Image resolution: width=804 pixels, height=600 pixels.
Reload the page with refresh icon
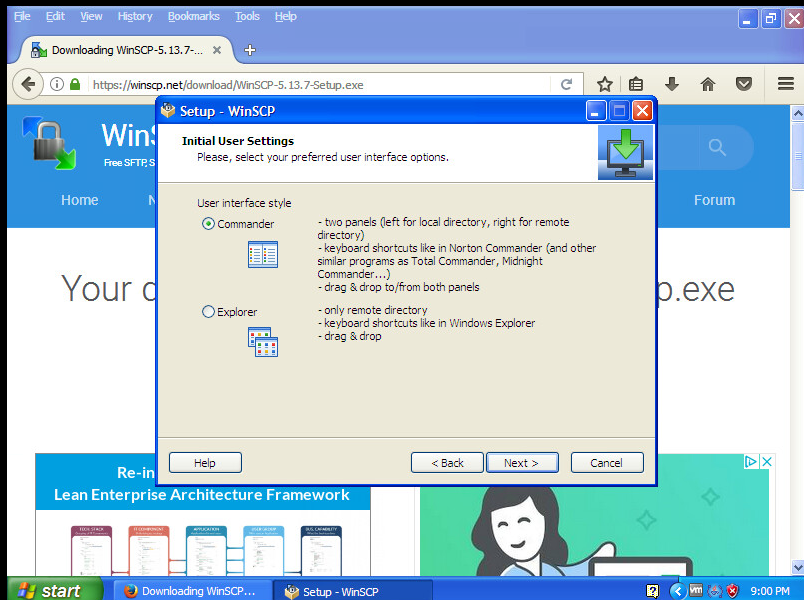(566, 85)
